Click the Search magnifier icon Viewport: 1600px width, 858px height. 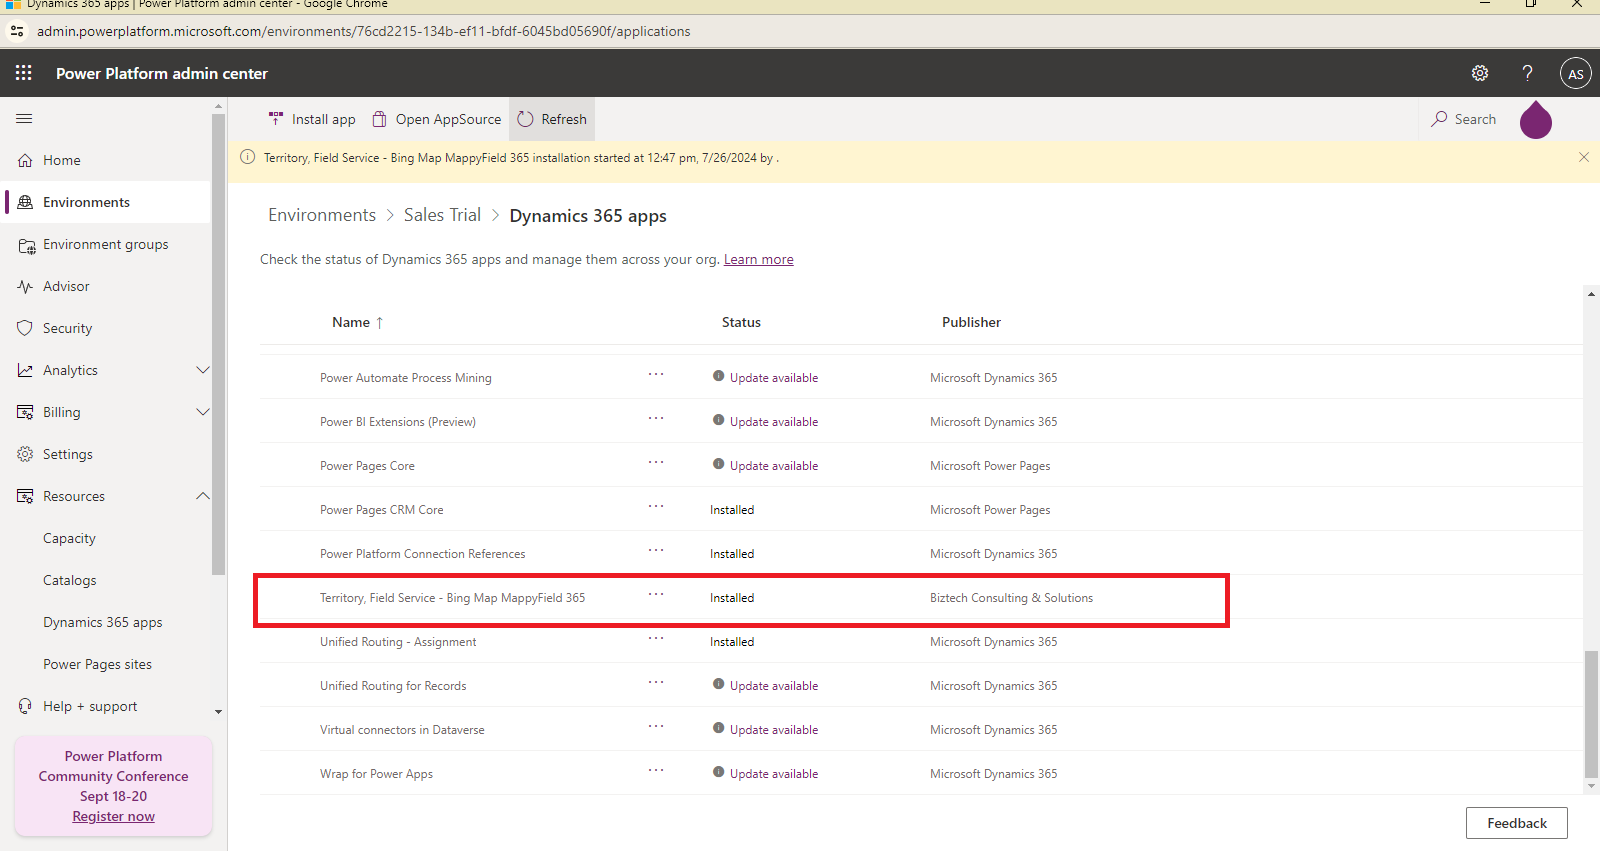(1439, 119)
